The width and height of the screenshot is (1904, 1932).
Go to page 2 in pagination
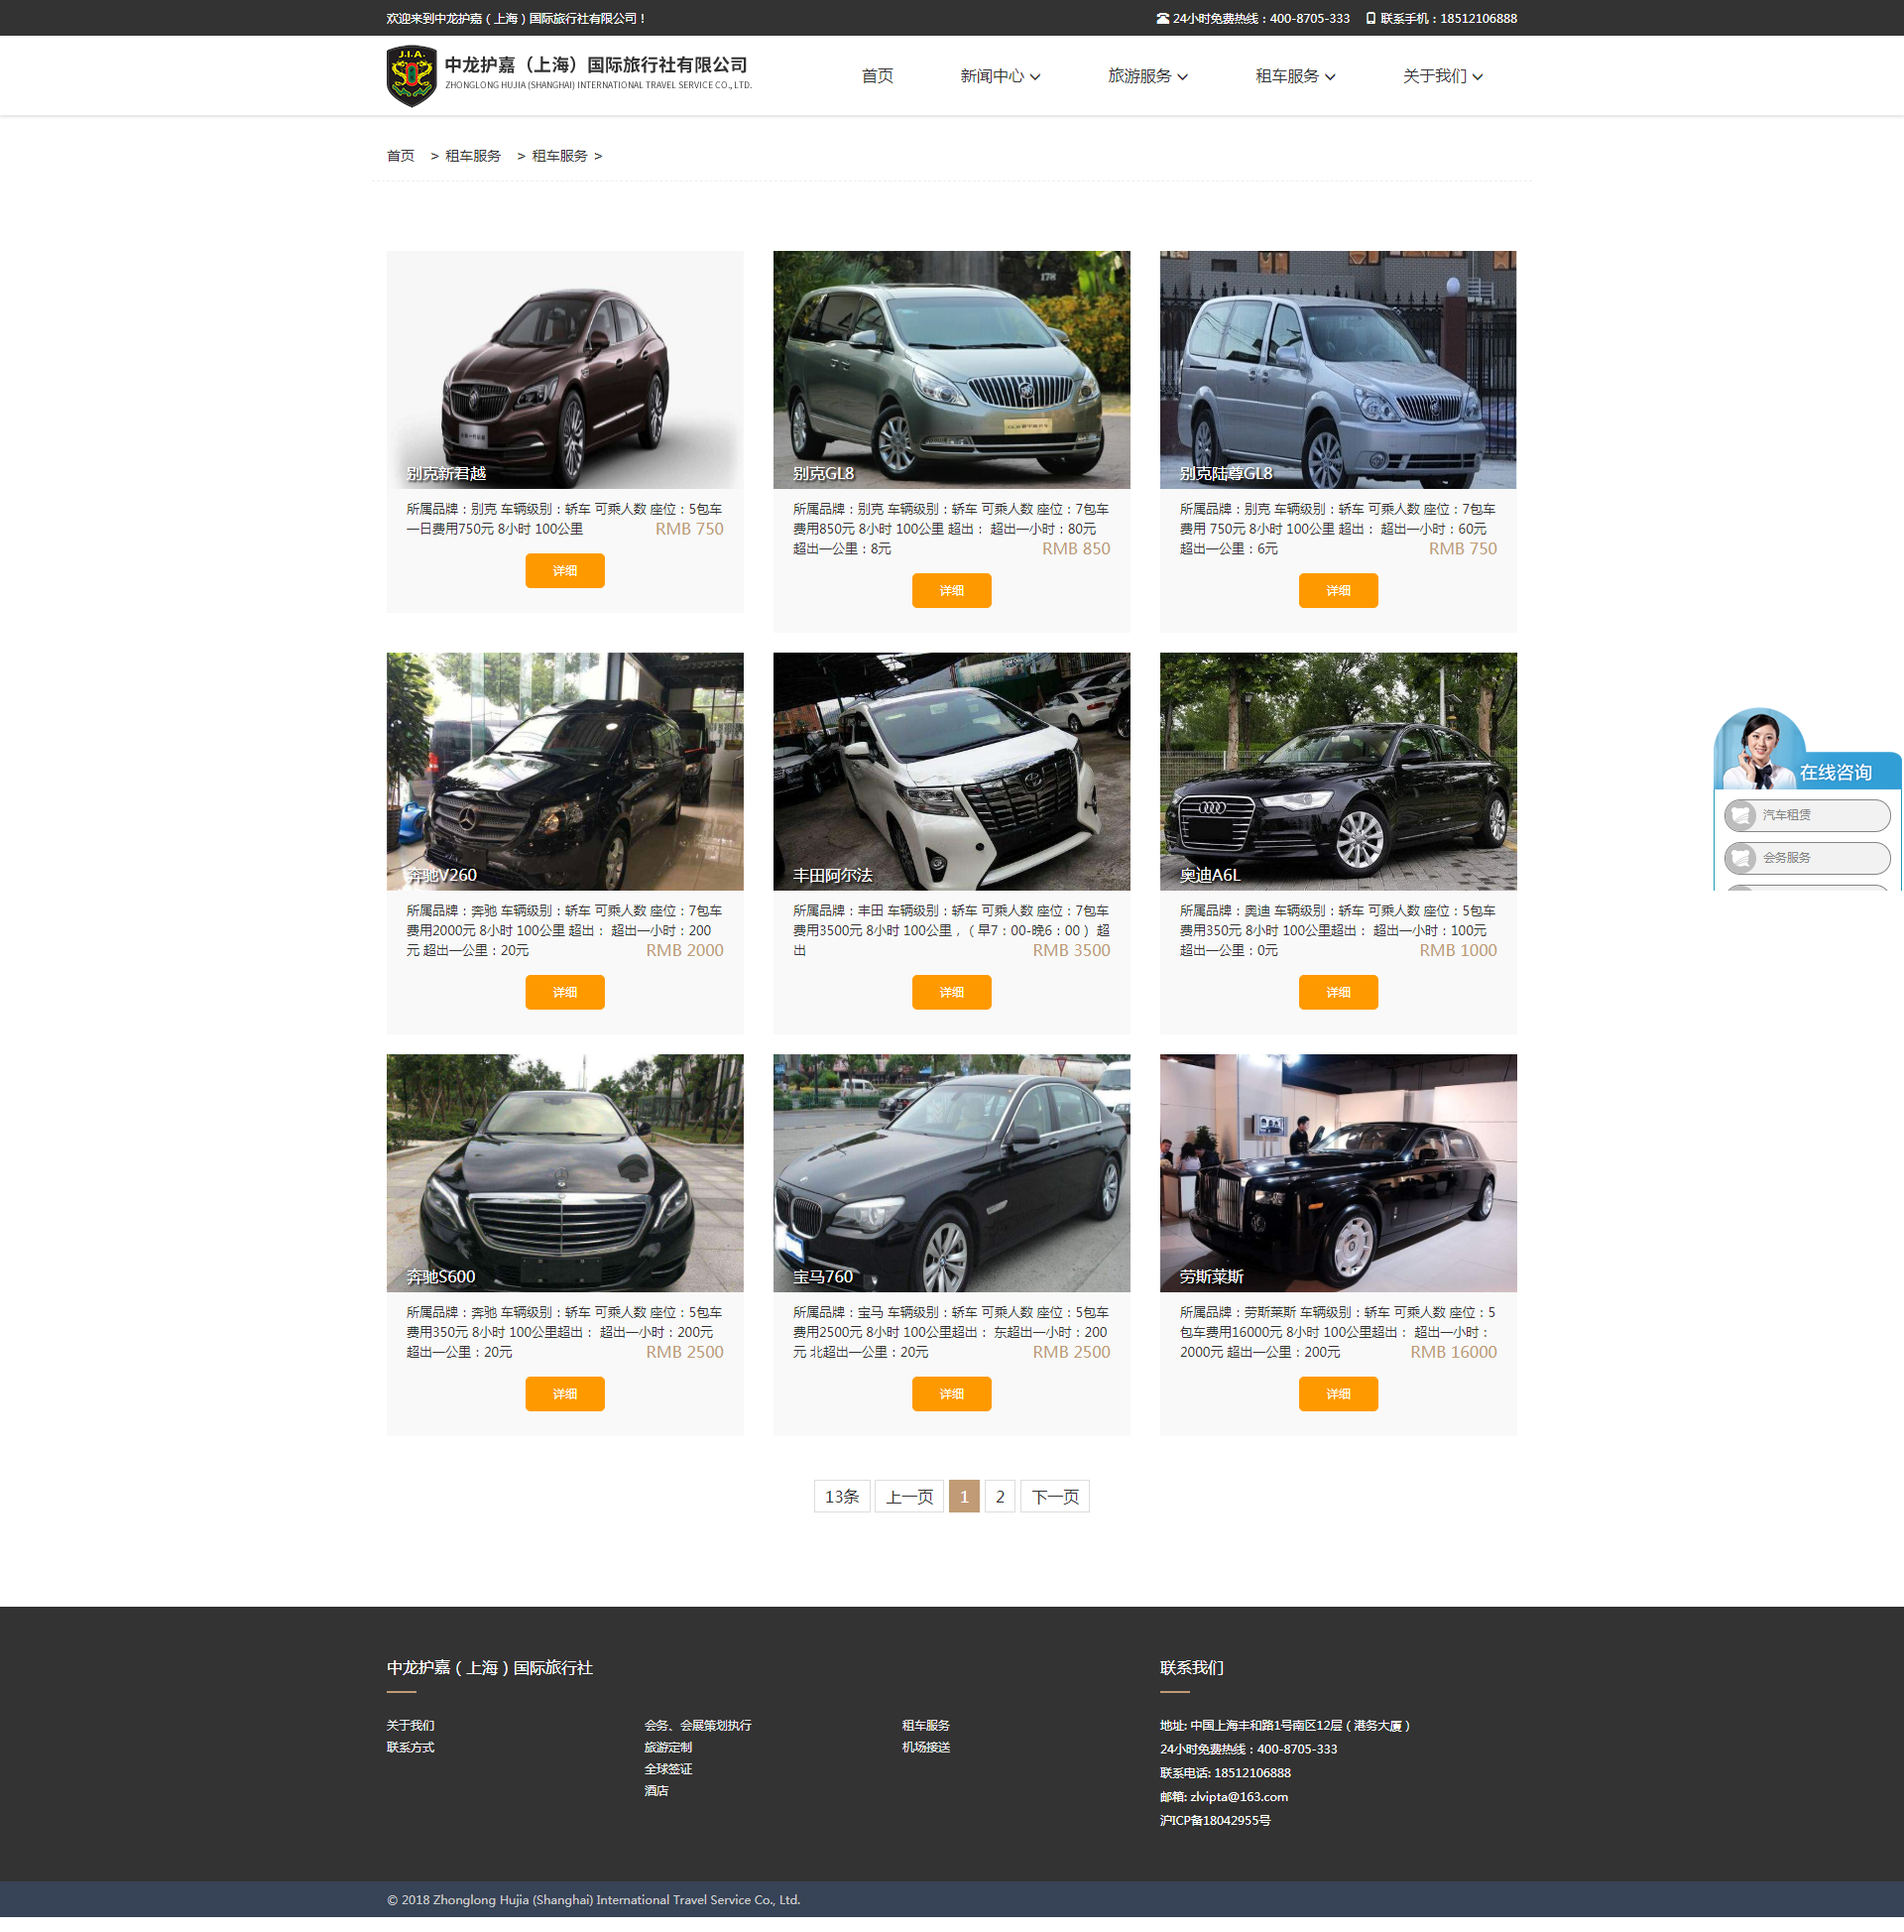tap(1000, 1497)
